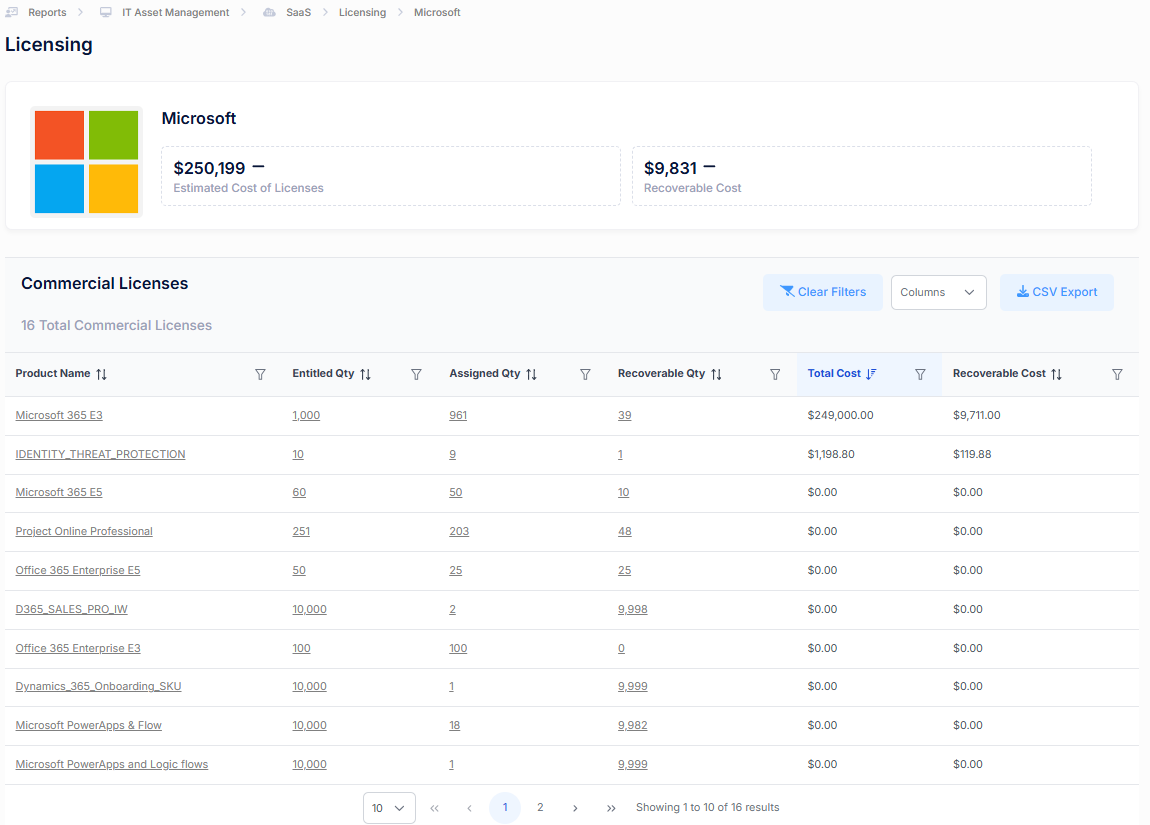Click Showing 1 to 10 of 16 results
This screenshot has height=825, width=1150.
coord(707,807)
